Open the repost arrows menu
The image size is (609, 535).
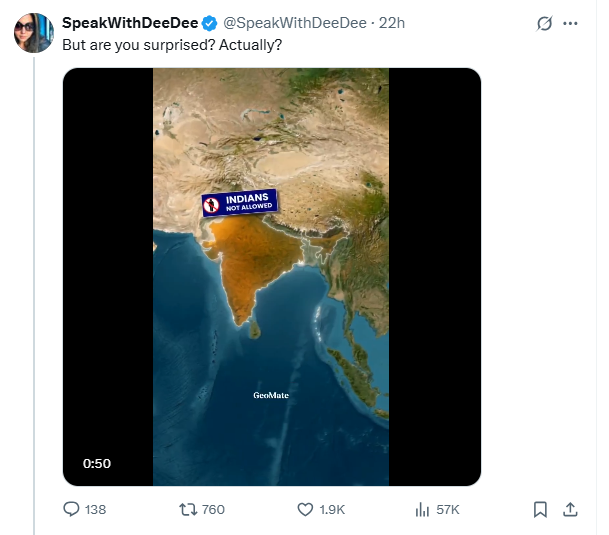[x=186, y=509]
